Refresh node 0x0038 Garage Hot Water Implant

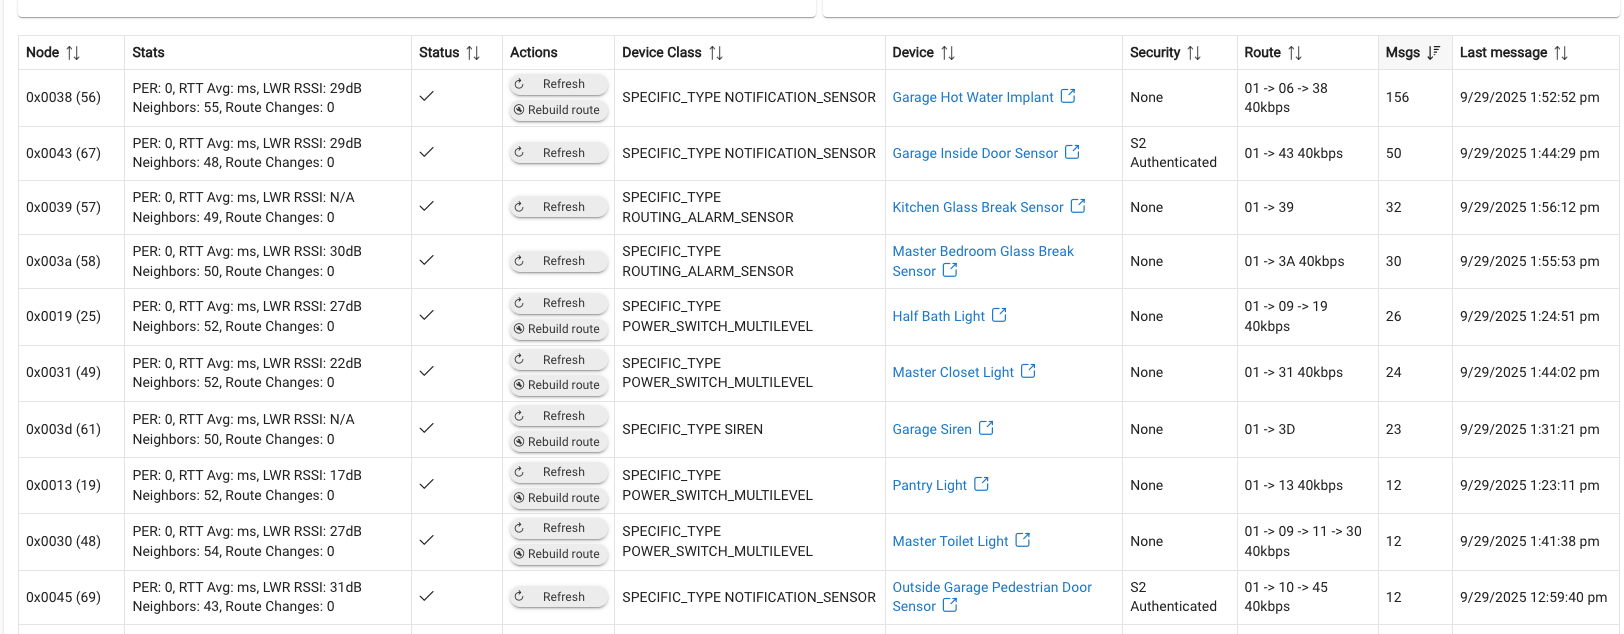(x=558, y=84)
